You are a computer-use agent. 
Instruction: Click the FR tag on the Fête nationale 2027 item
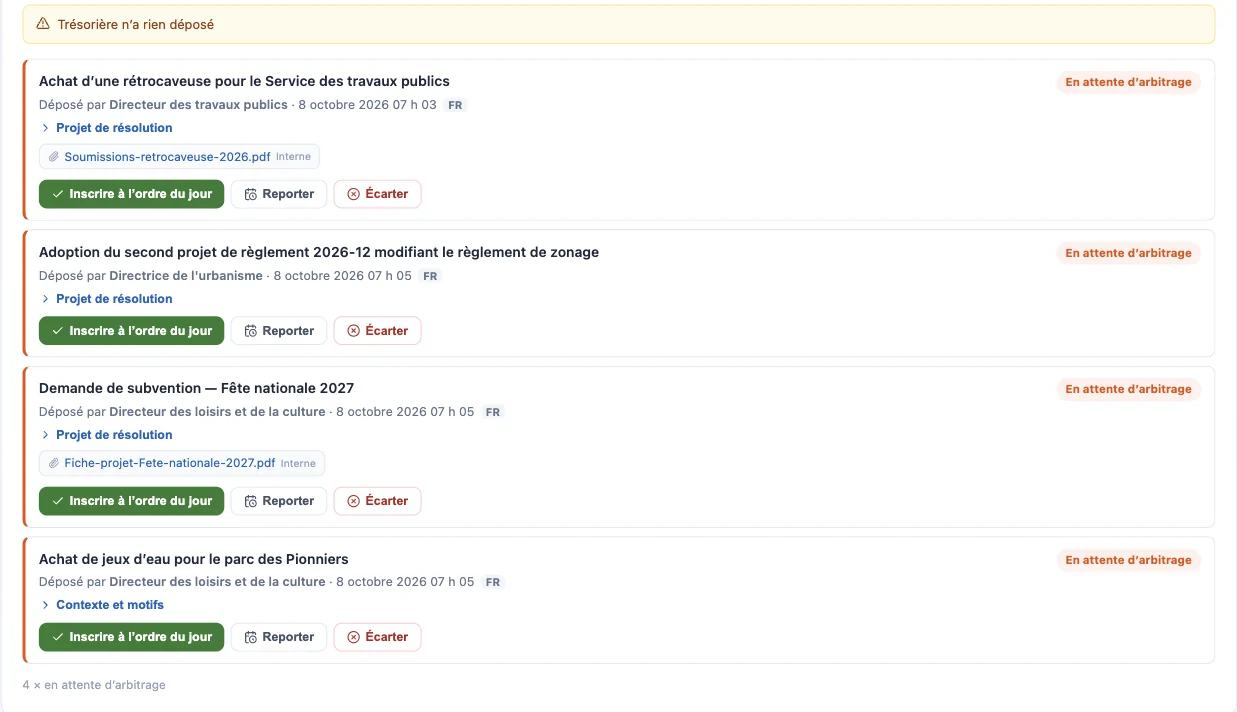(x=493, y=413)
